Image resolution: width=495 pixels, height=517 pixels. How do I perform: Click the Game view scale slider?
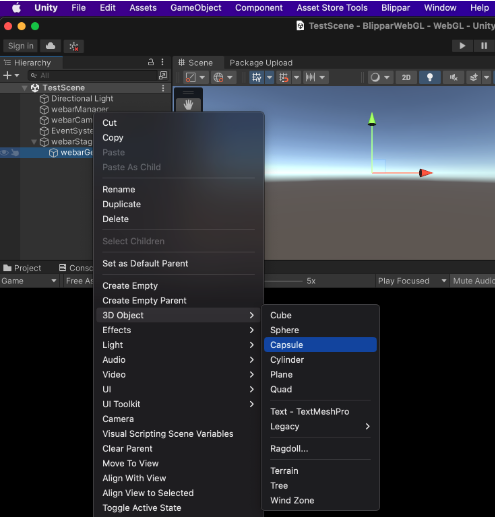tap(283, 281)
